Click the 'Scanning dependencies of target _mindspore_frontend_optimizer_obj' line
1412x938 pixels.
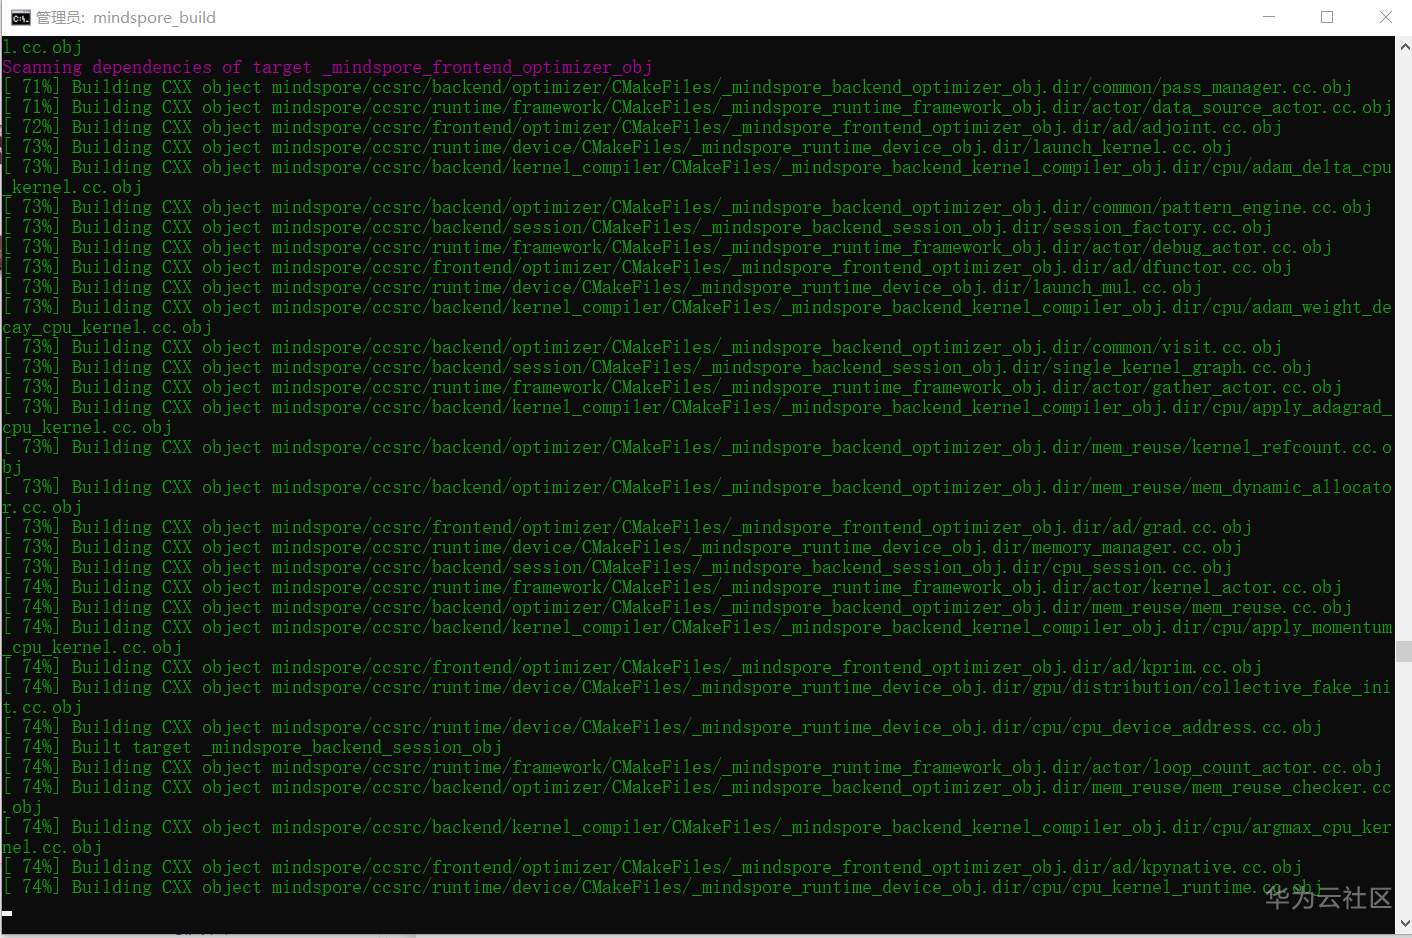click(x=327, y=67)
